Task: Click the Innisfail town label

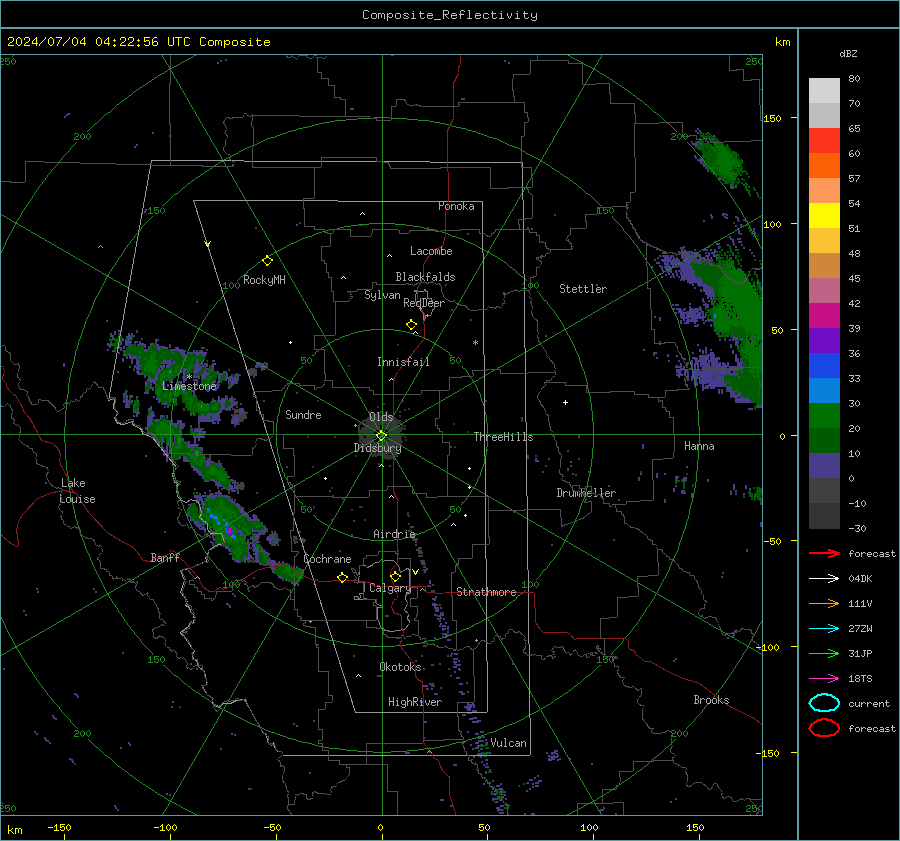Action: point(403,362)
